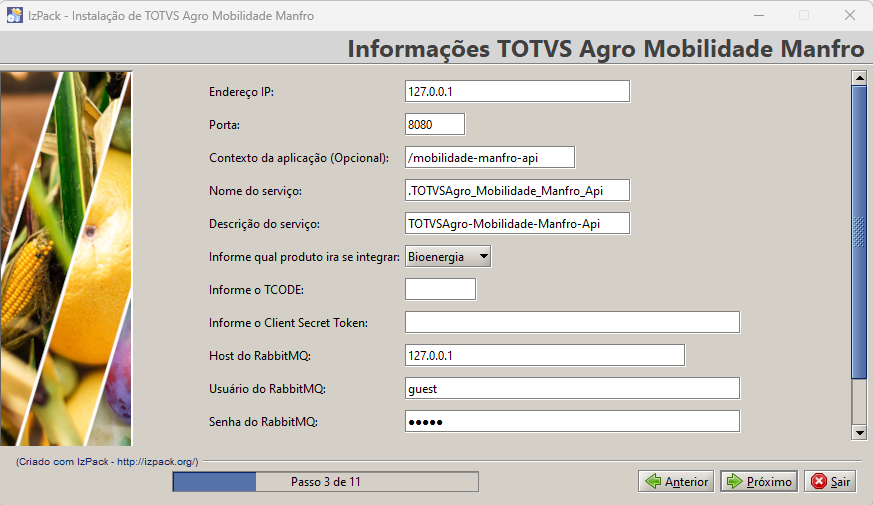Image resolution: width=873 pixels, height=505 pixels.
Task: Select the Usuário do RabbitMQ field
Action: pyautogui.click(x=572, y=388)
